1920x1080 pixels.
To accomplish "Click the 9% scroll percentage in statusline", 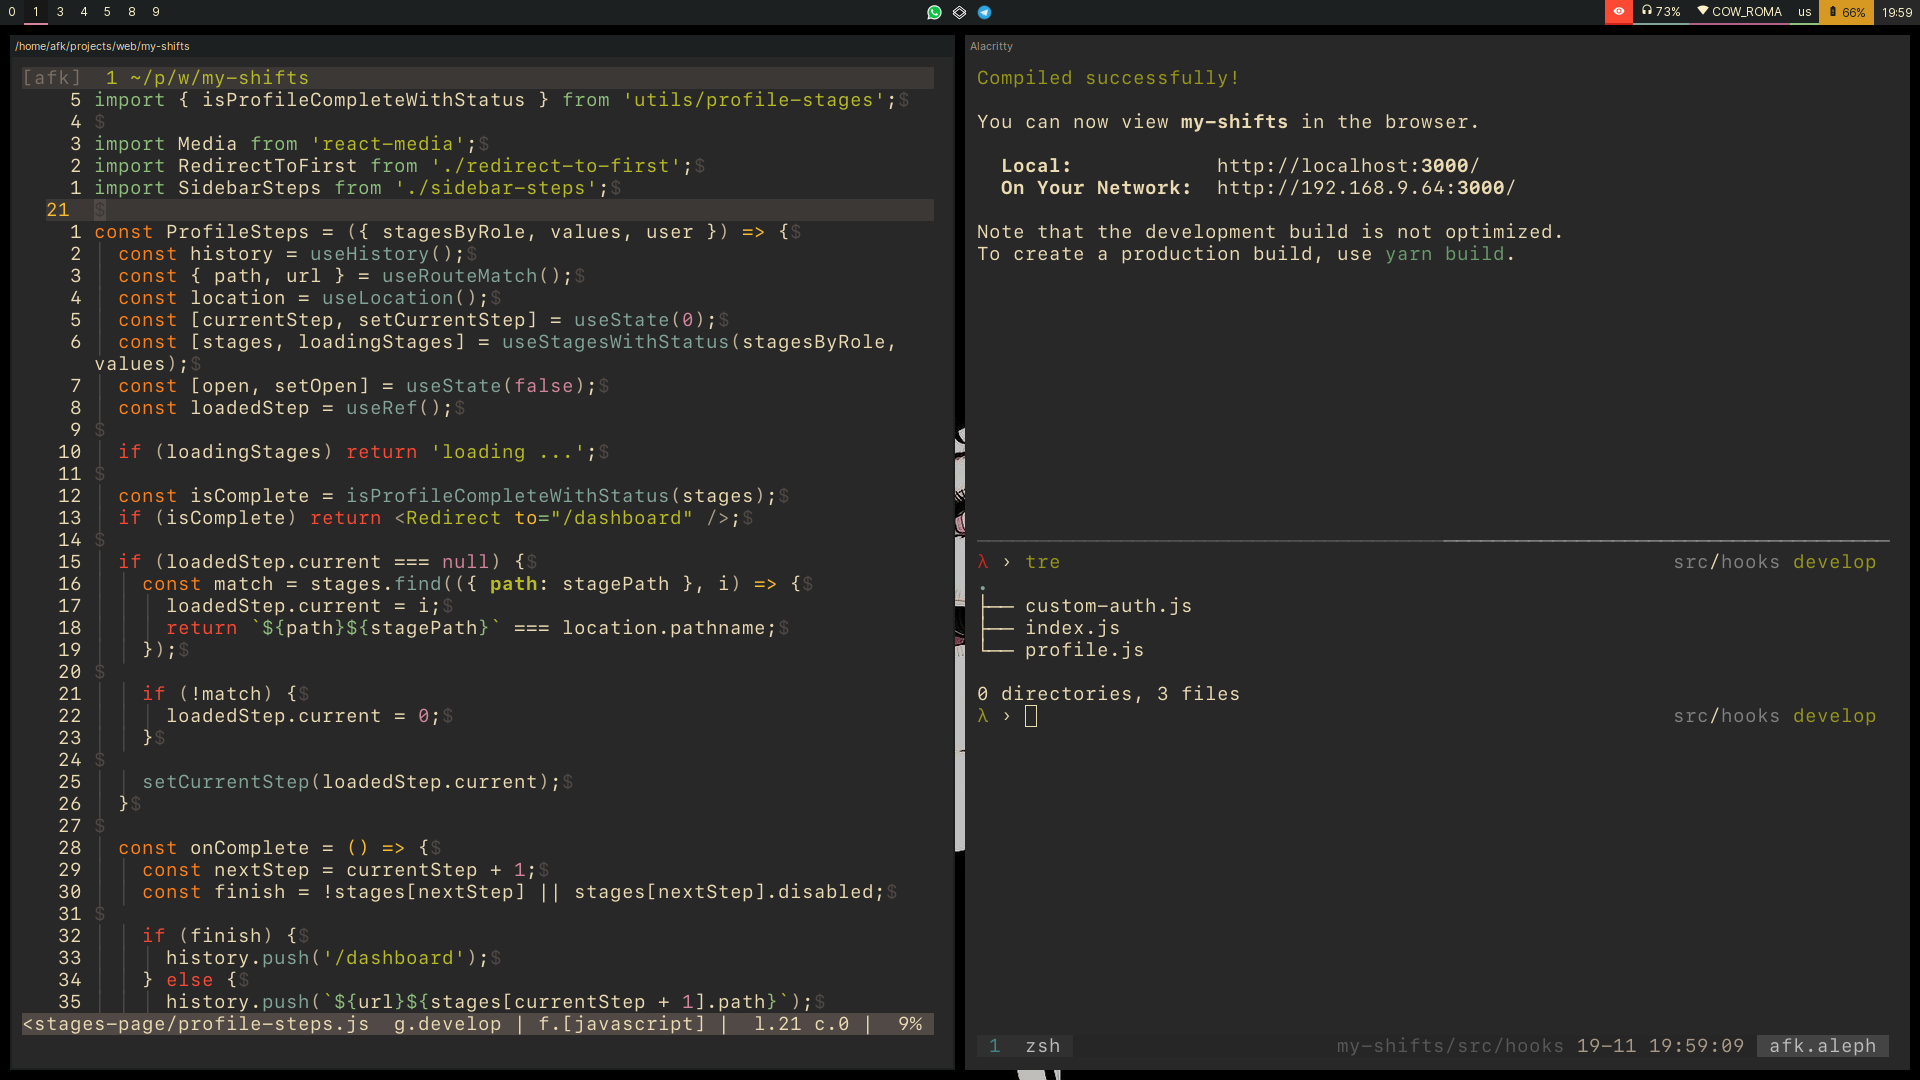I will pos(910,1024).
